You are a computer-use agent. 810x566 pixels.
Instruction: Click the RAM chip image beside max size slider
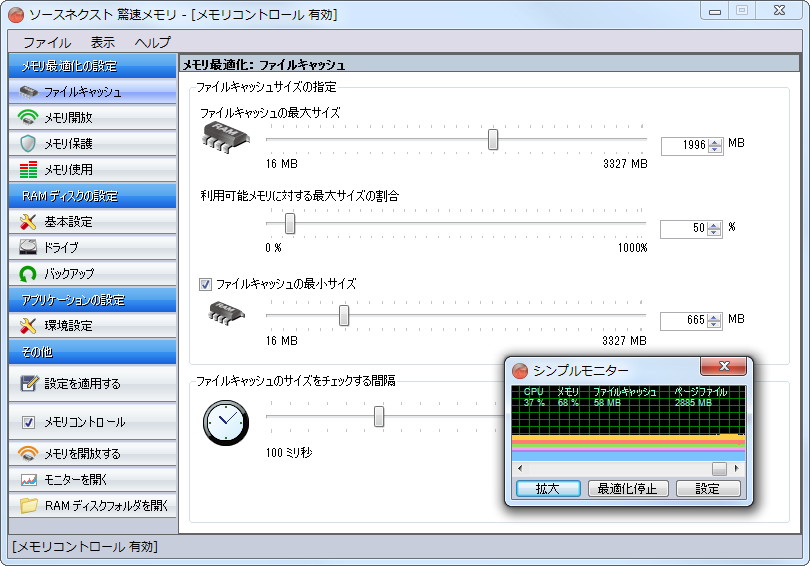click(x=226, y=138)
